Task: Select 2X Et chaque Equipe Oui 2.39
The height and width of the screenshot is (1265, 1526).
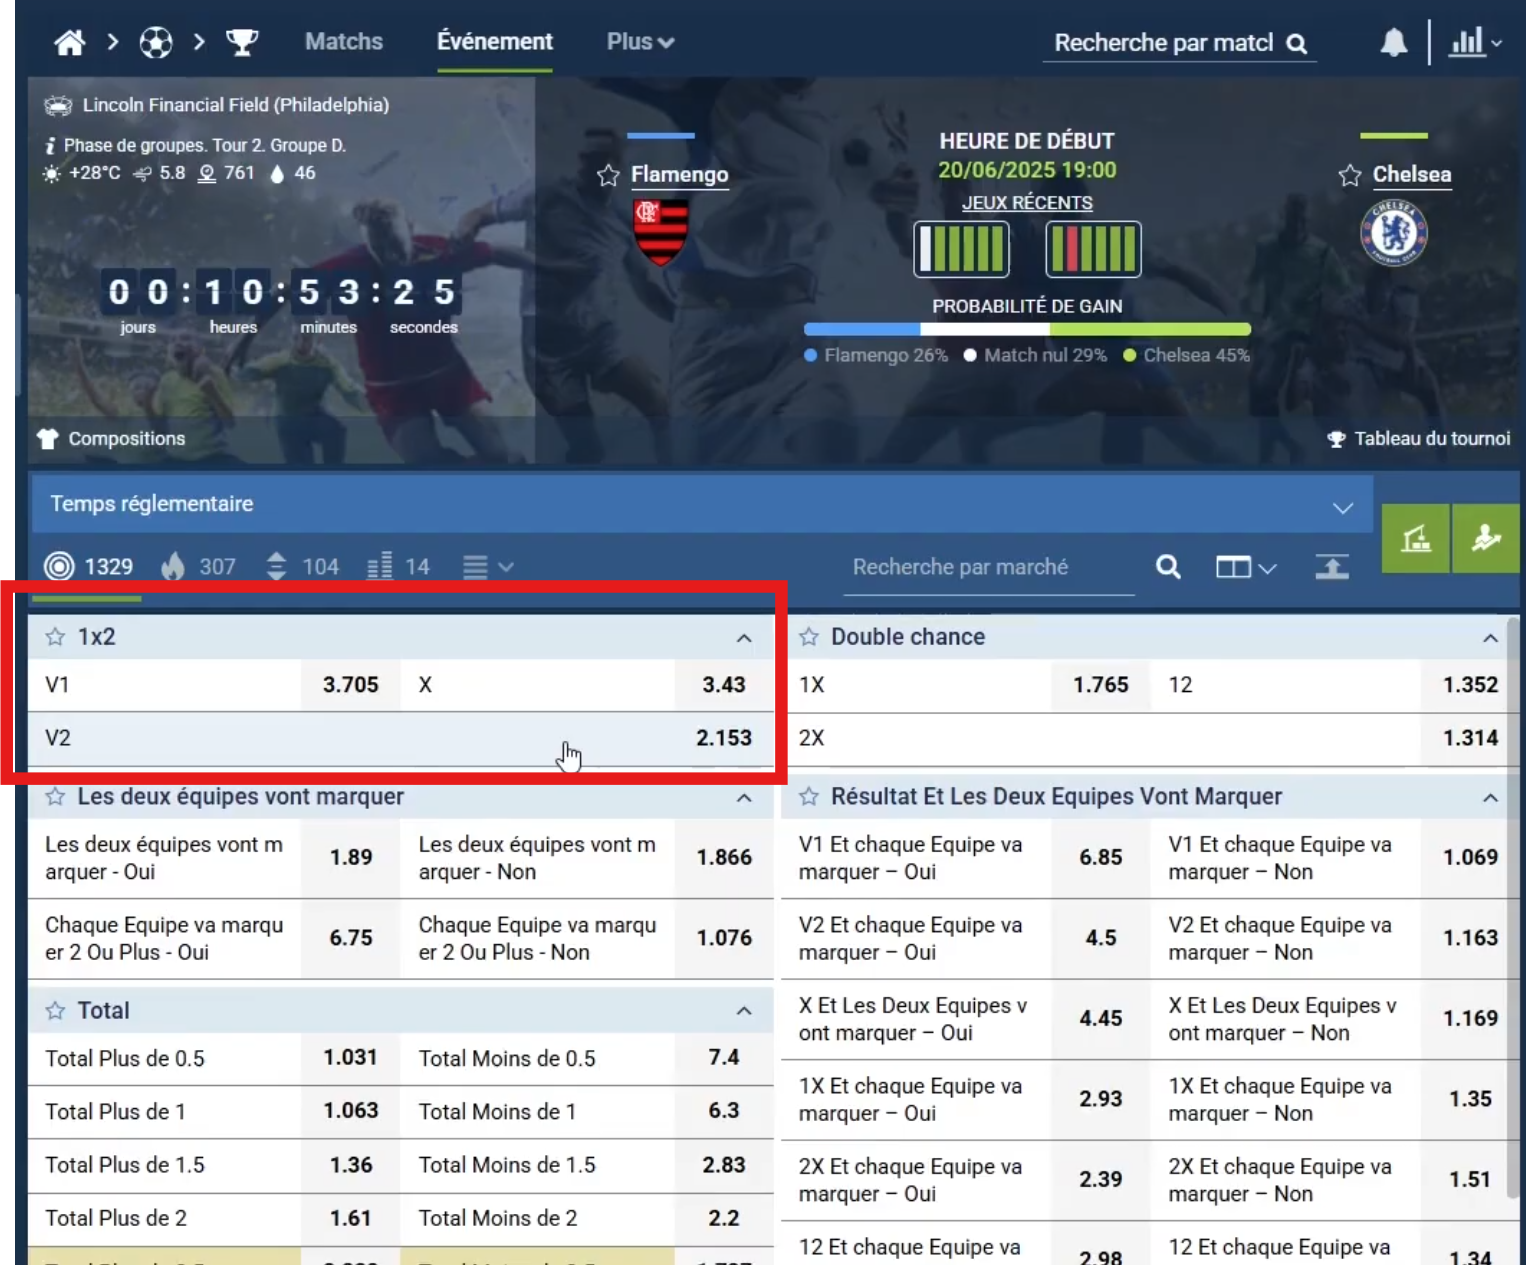Action: pyautogui.click(x=1101, y=1180)
